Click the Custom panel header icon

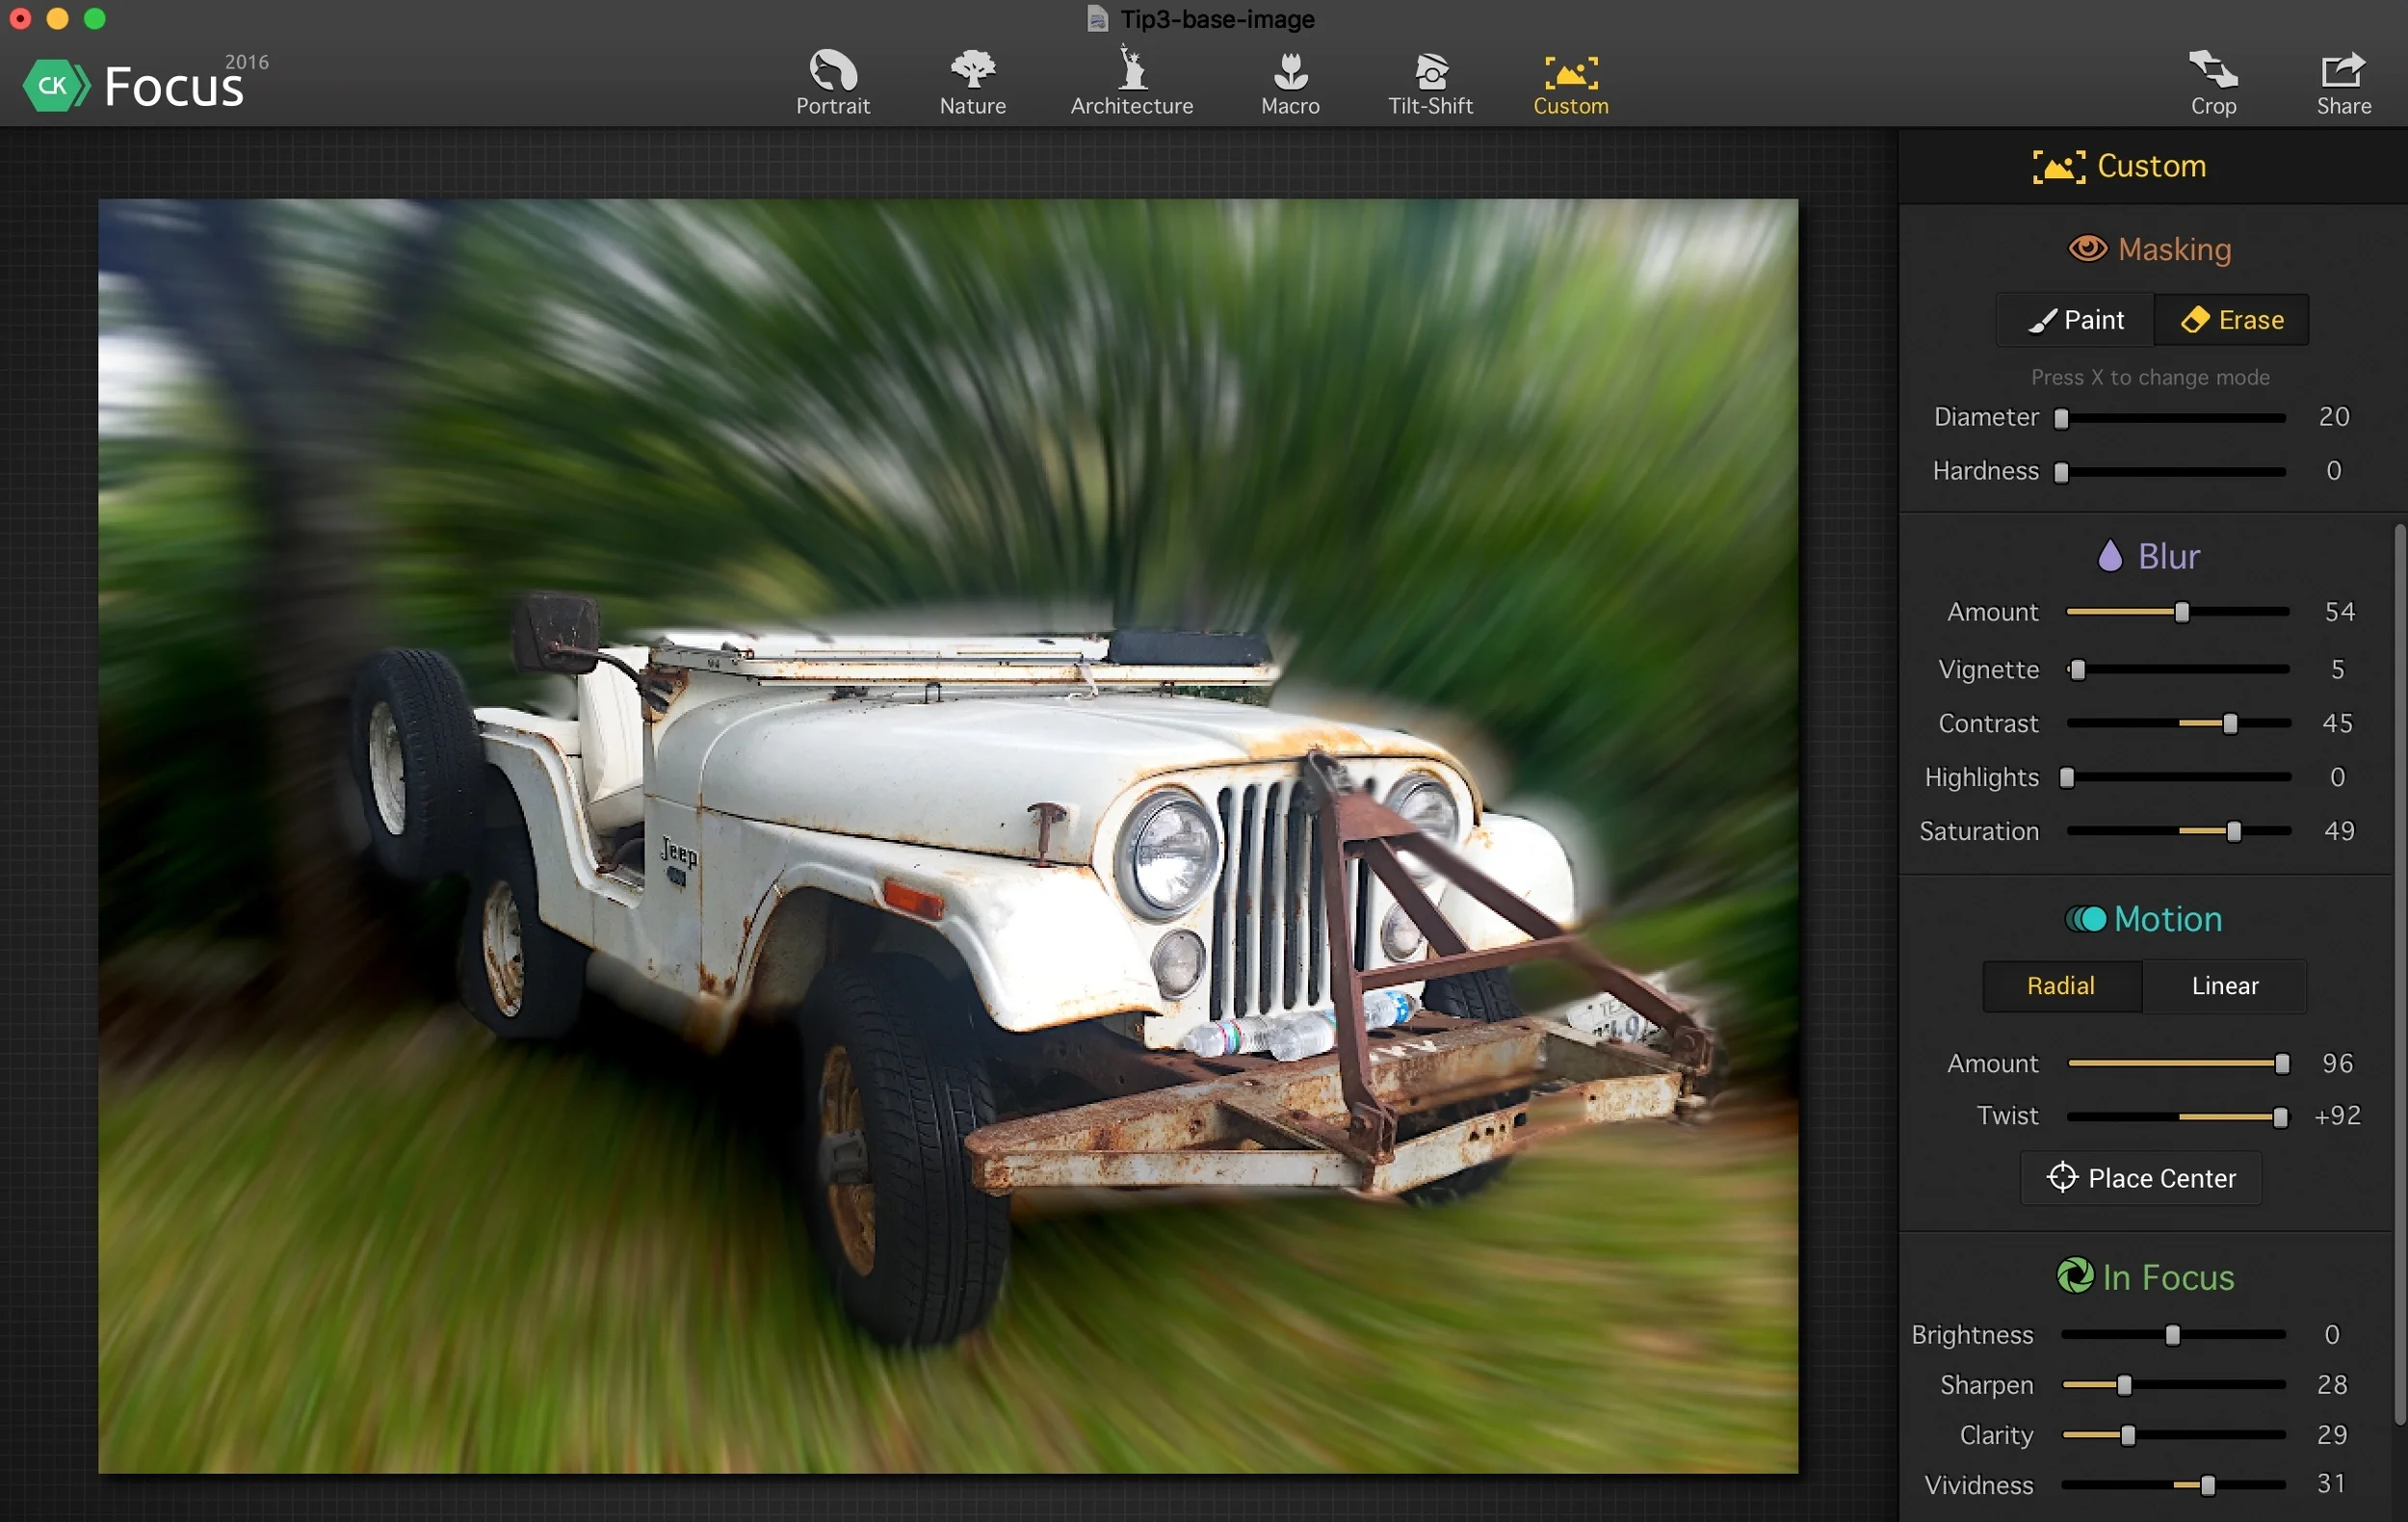click(x=2058, y=166)
